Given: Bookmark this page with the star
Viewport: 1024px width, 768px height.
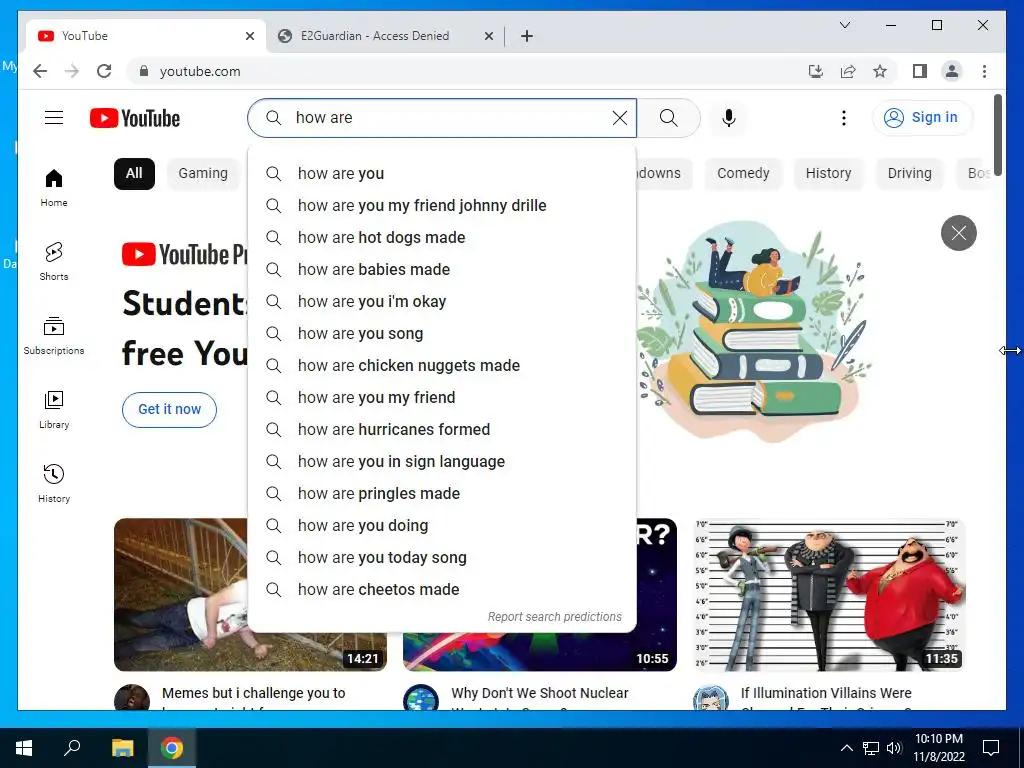Looking at the screenshot, I should (x=880, y=71).
